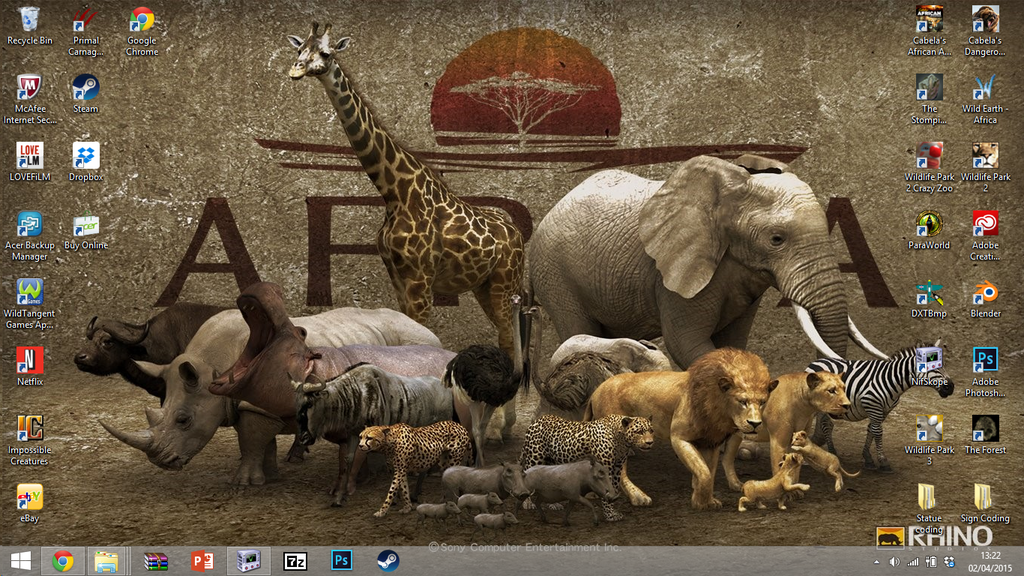Select the Blender desktop shortcut

pos(985,293)
